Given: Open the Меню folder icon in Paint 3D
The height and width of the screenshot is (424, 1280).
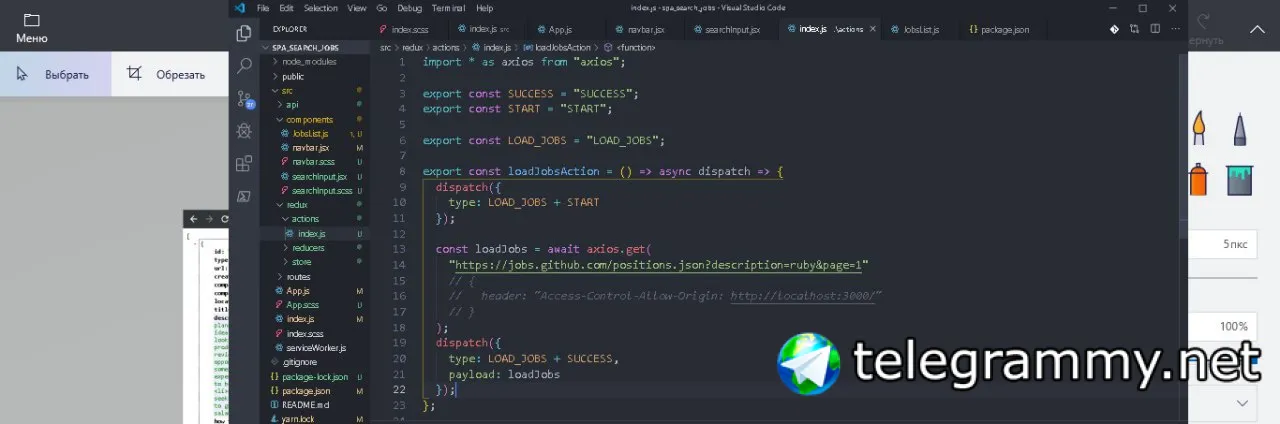Looking at the screenshot, I should coord(32,20).
